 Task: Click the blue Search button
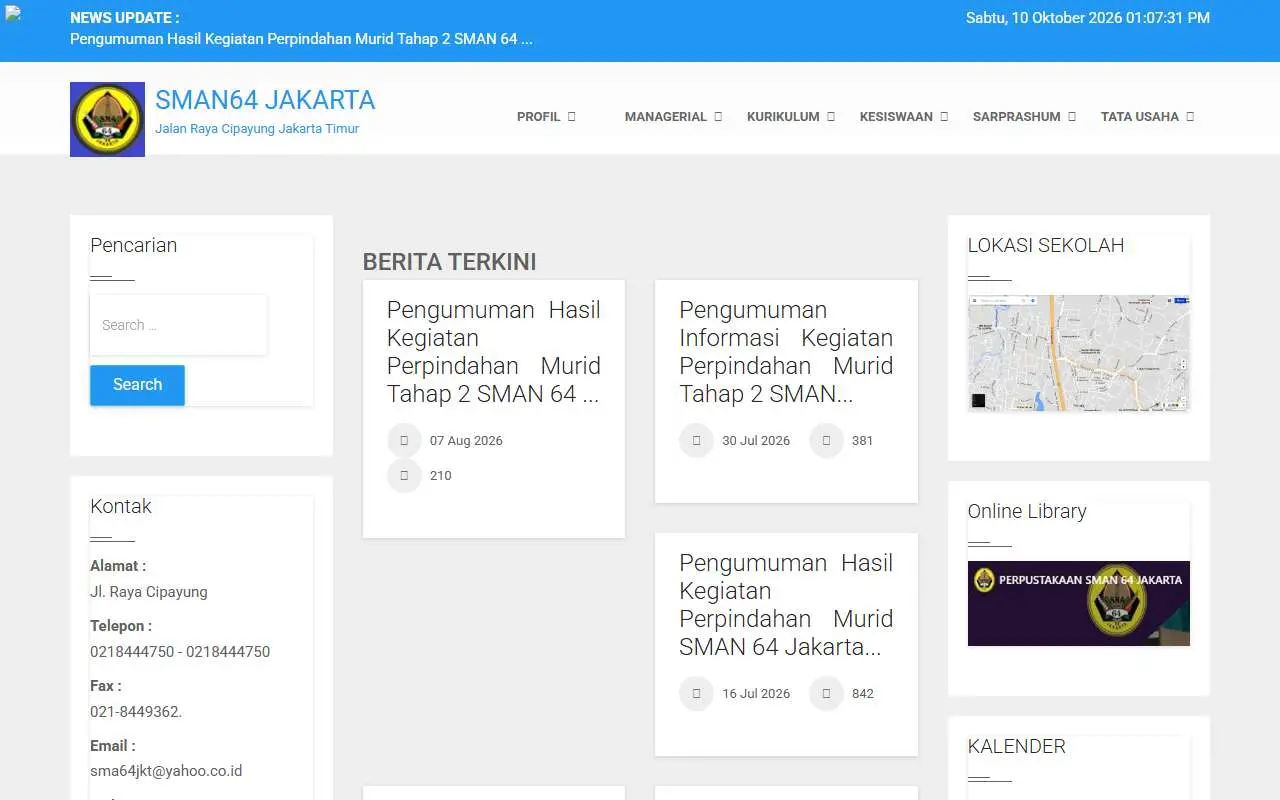click(137, 385)
